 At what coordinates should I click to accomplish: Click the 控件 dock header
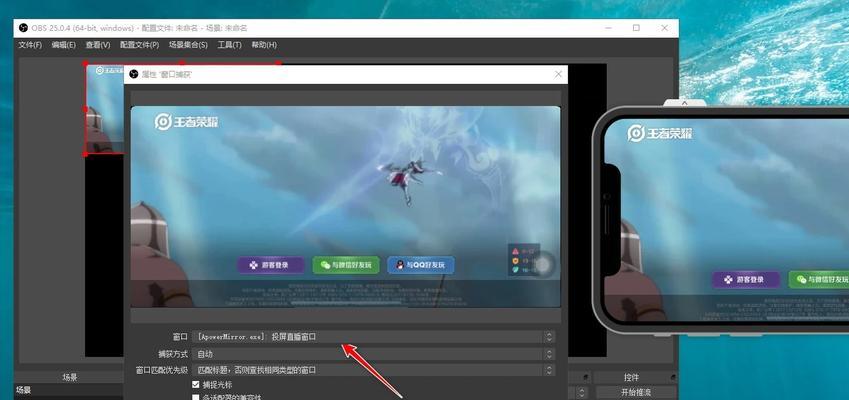[x=631, y=377]
